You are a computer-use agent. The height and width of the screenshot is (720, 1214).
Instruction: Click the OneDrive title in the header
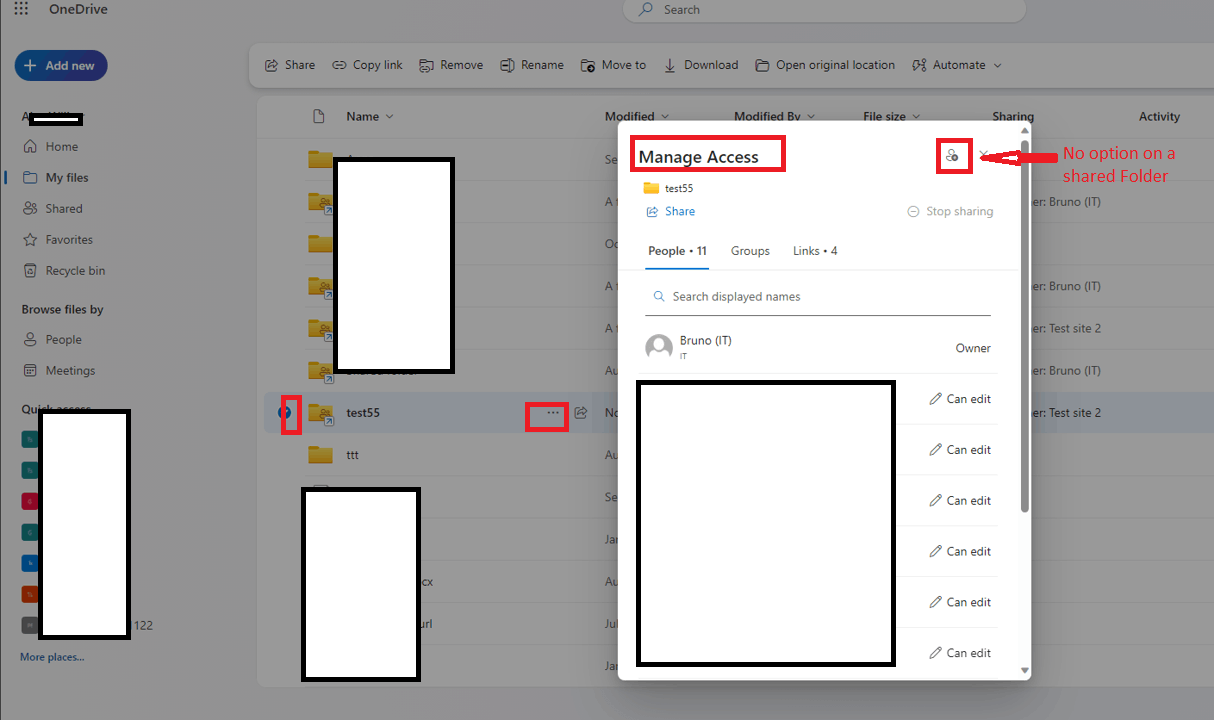[x=78, y=10]
